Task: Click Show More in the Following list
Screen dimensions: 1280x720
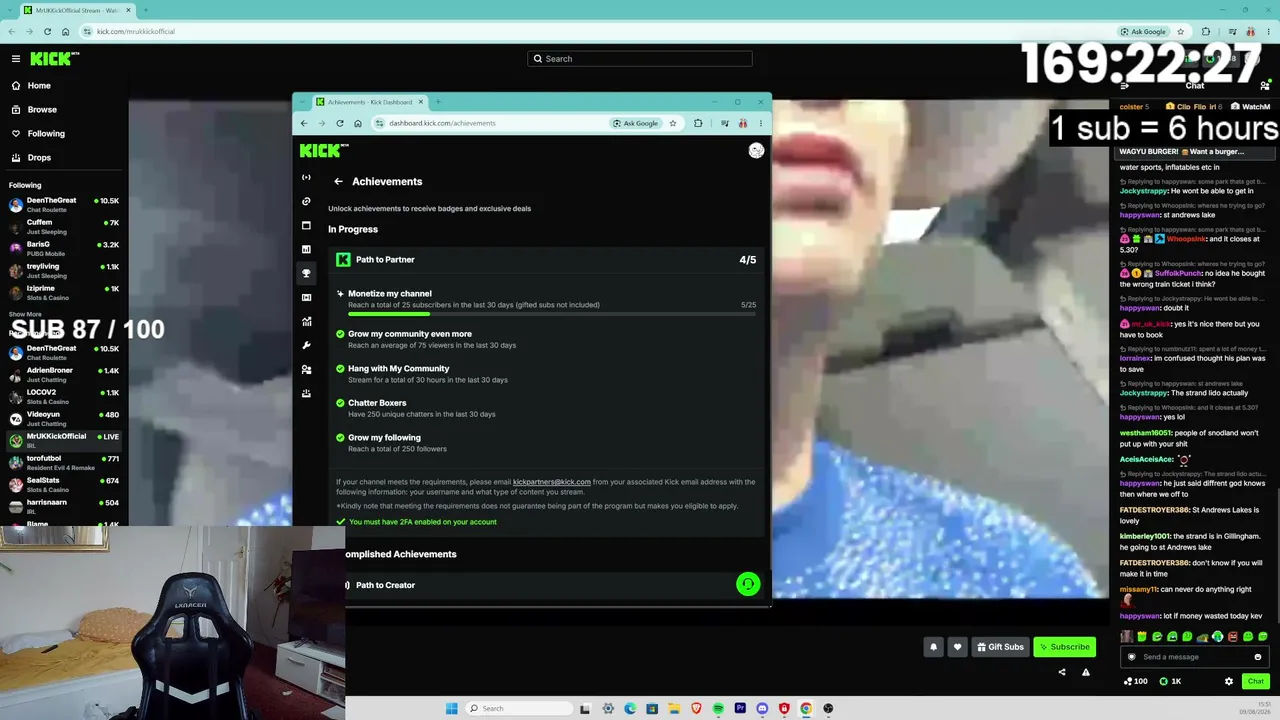Action: (25, 314)
